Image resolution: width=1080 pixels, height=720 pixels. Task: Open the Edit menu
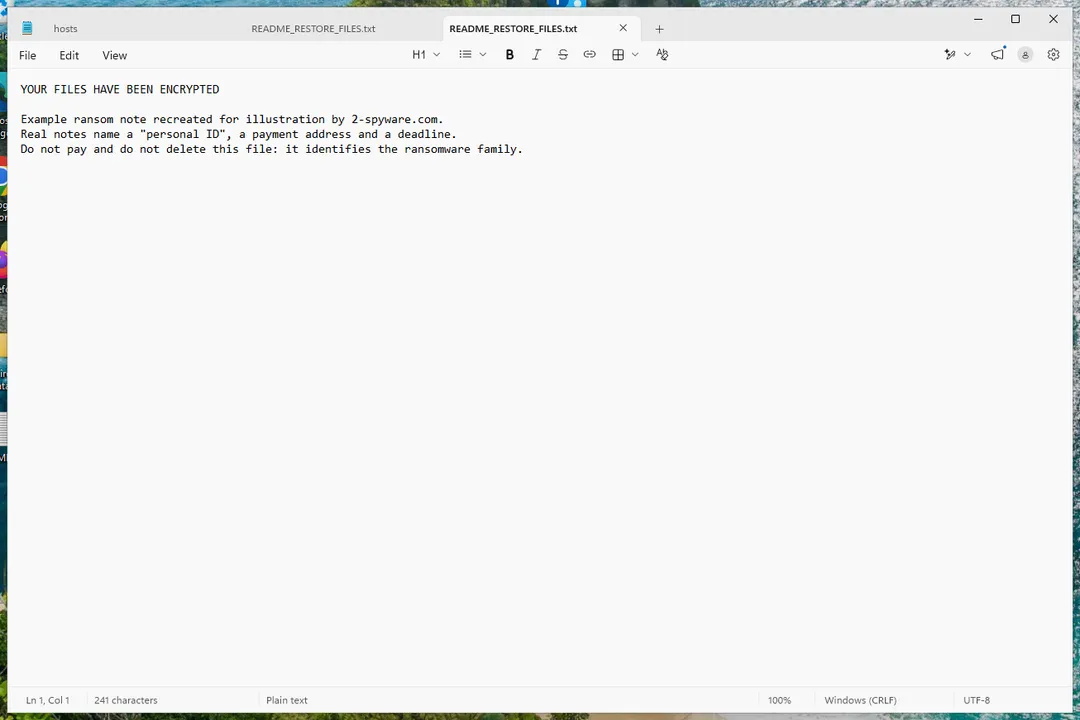pyautogui.click(x=69, y=56)
